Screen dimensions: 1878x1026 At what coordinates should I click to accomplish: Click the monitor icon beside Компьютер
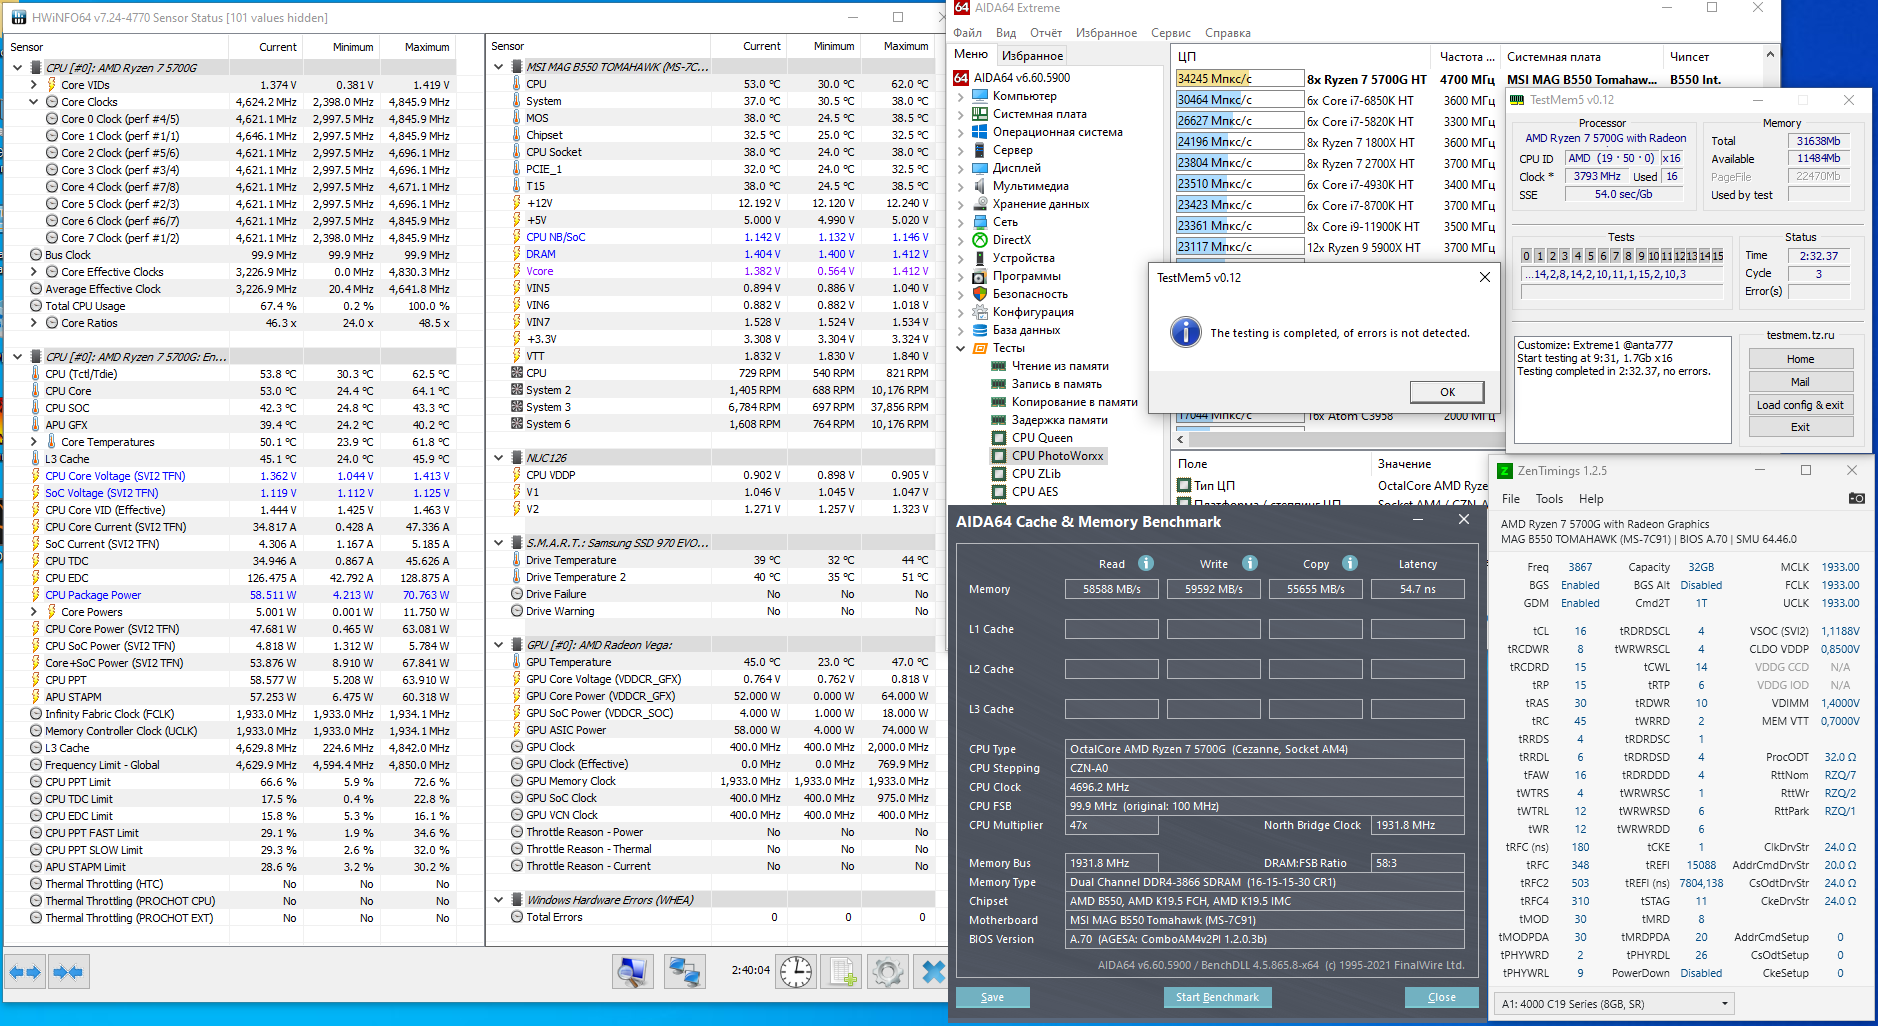point(980,96)
